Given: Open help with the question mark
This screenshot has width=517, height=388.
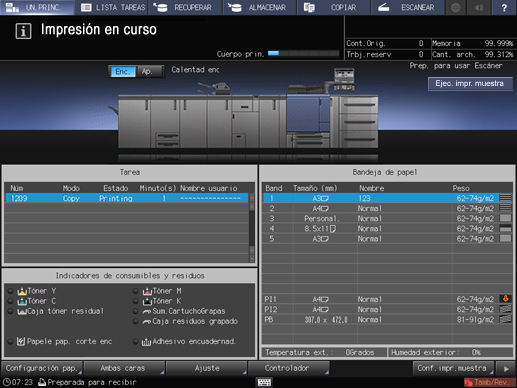Looking at the screenshot, I should [x=504, y=7].
